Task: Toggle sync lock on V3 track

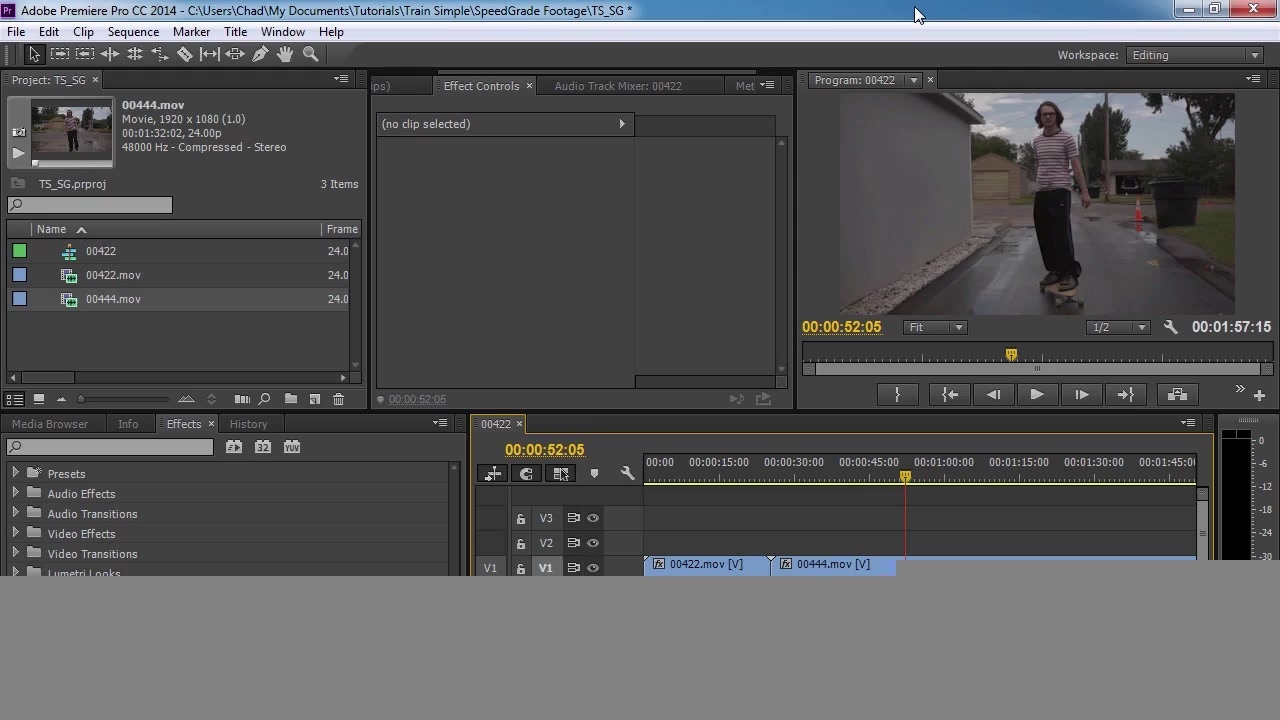Action: [x=573, y=518]
